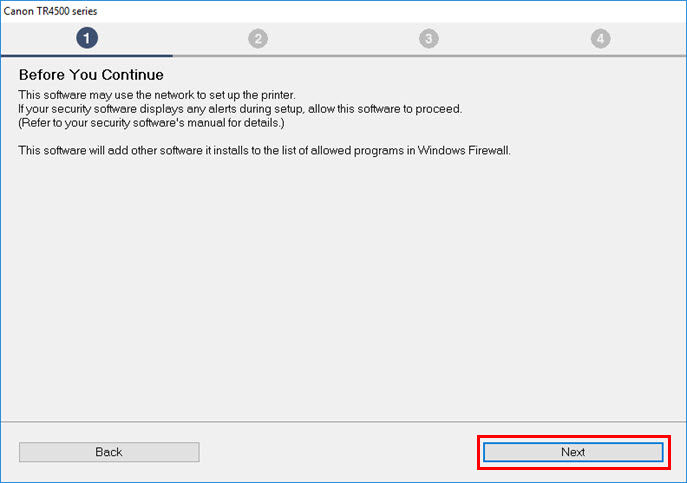687x483 pixels.
Task: Click the "Canon TR4500 series" window title
Action: tap(51, 10)
